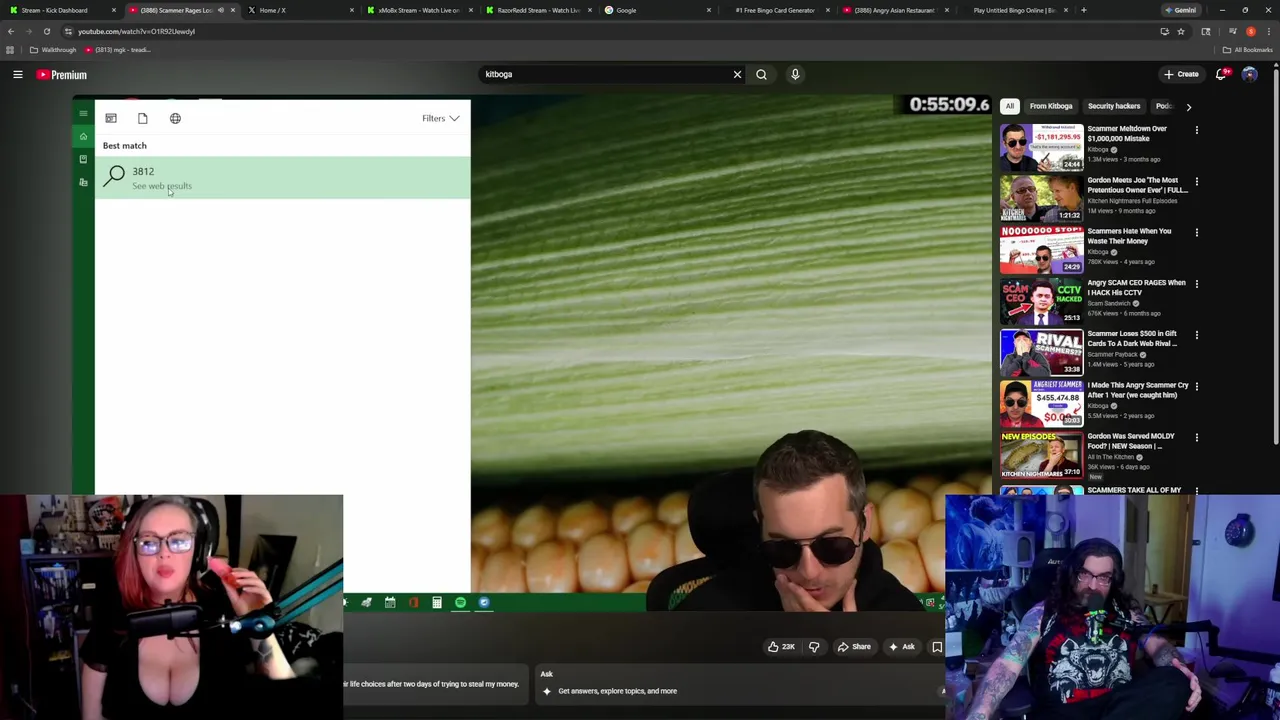
Task: Dislike the current video
Action: (814, 647)
